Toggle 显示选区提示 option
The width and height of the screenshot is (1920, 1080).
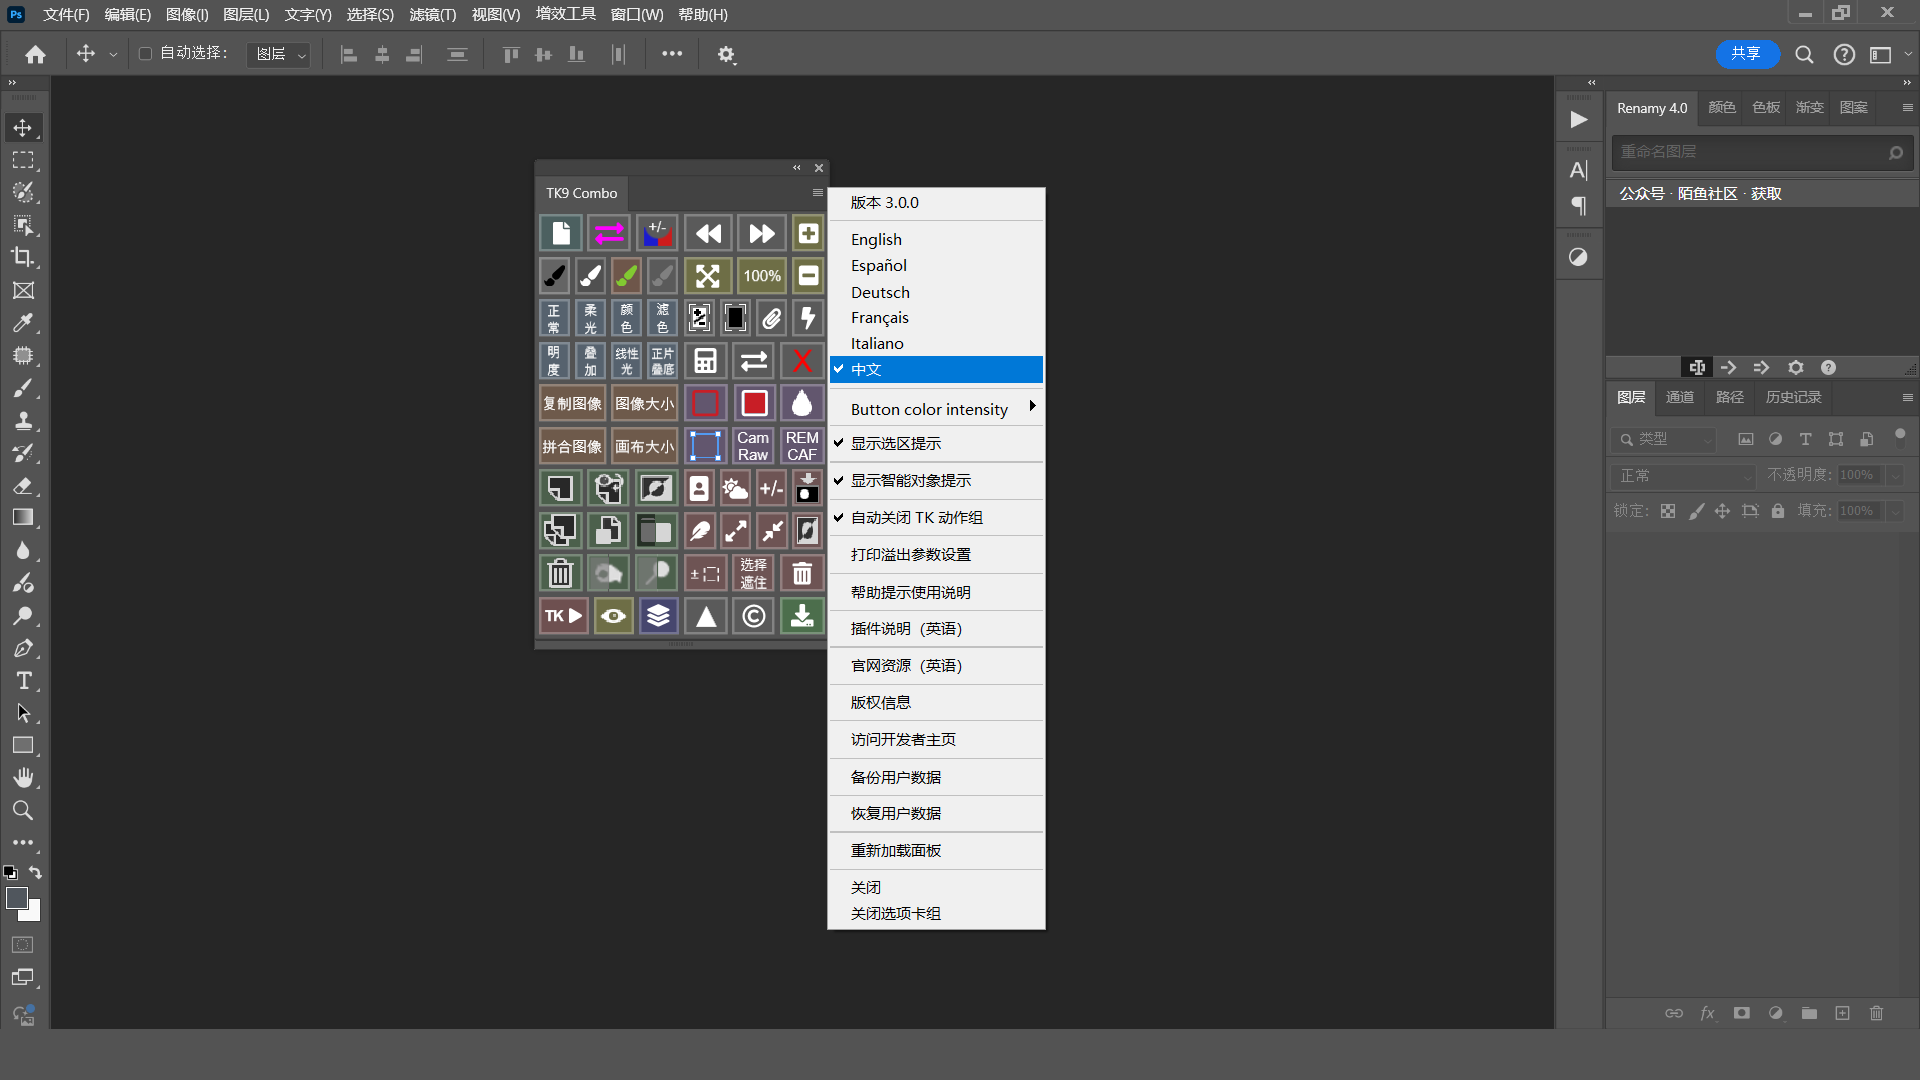[896, 443]
